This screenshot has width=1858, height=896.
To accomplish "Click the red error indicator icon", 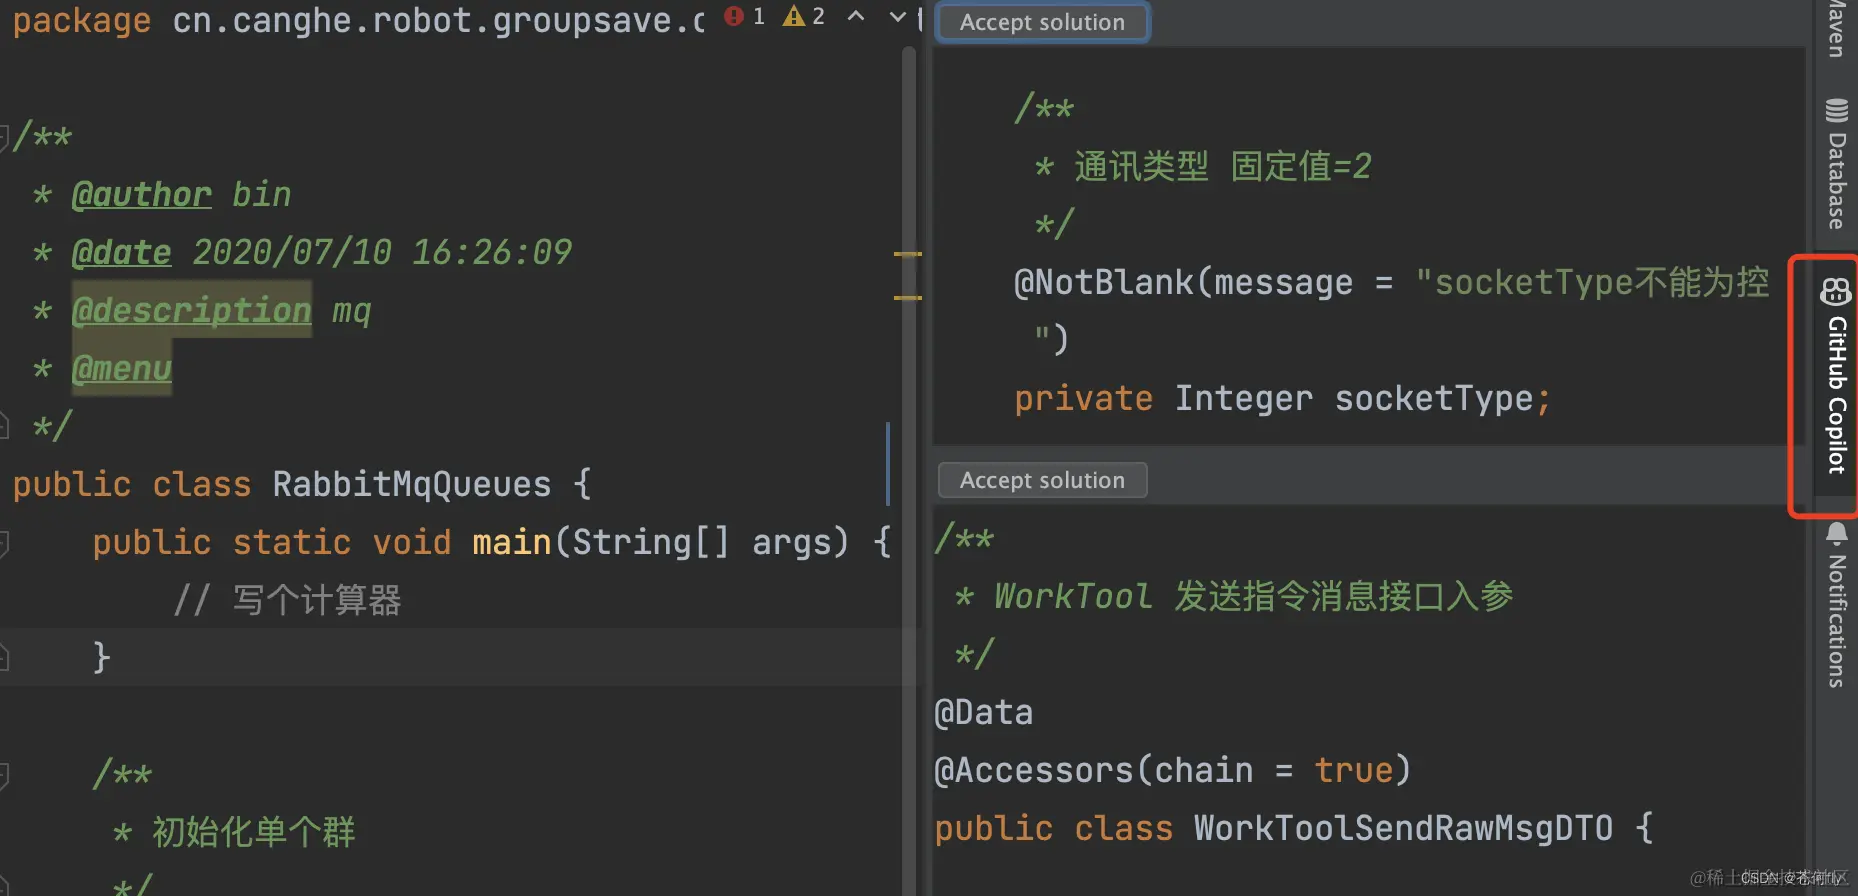I will pos(734,16).
